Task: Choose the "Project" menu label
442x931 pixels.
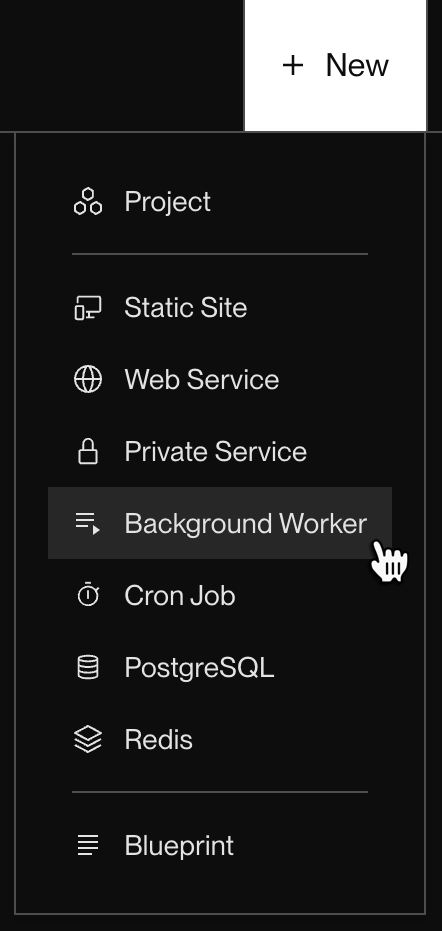Action: coord(168,202)
